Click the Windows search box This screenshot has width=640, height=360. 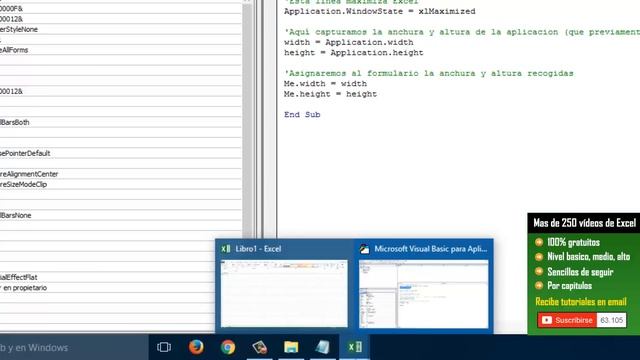point(74,347)
